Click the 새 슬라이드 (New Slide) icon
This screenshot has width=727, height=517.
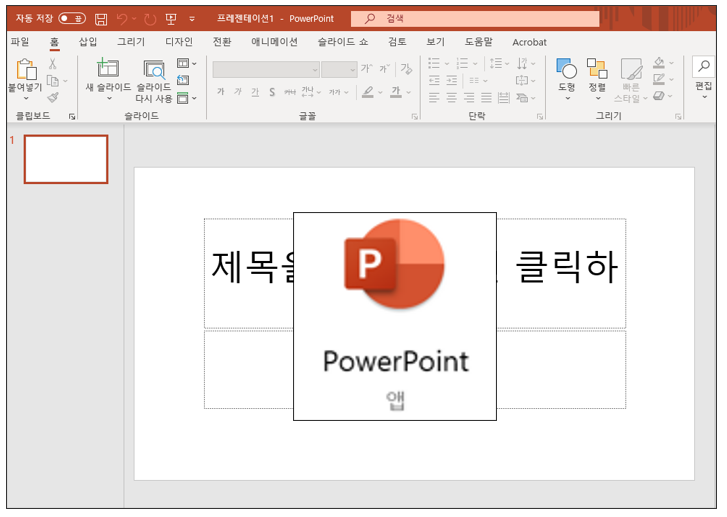[108, 68]
